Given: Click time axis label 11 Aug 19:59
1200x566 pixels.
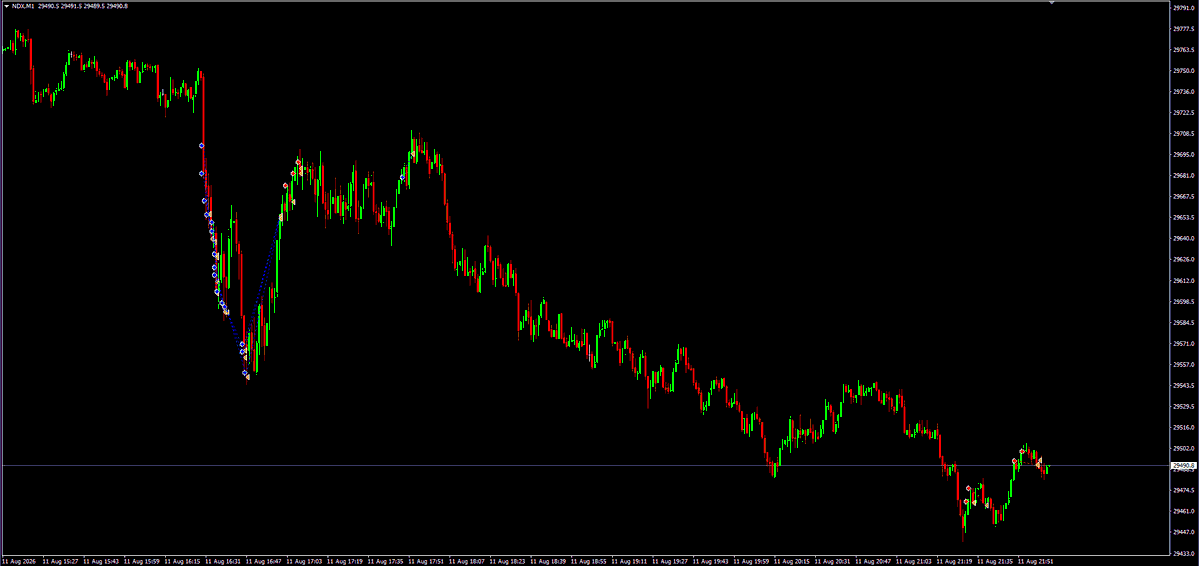Looking at the screenshot, I should tap(753, 561).
